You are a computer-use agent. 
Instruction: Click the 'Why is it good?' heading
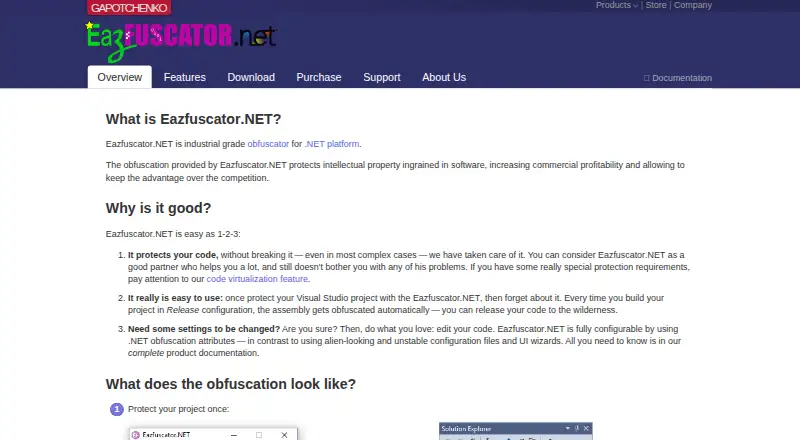click(x=158, y=208)
